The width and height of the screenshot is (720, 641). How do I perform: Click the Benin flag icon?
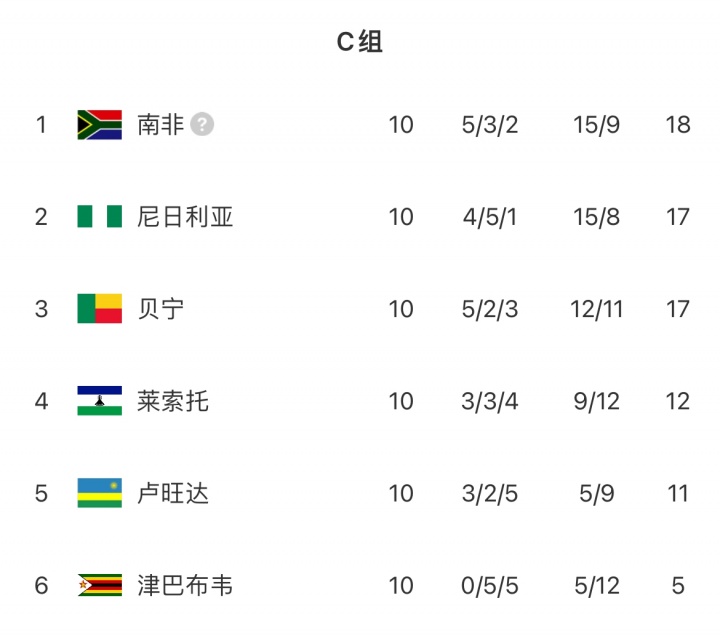pos(99,309)
